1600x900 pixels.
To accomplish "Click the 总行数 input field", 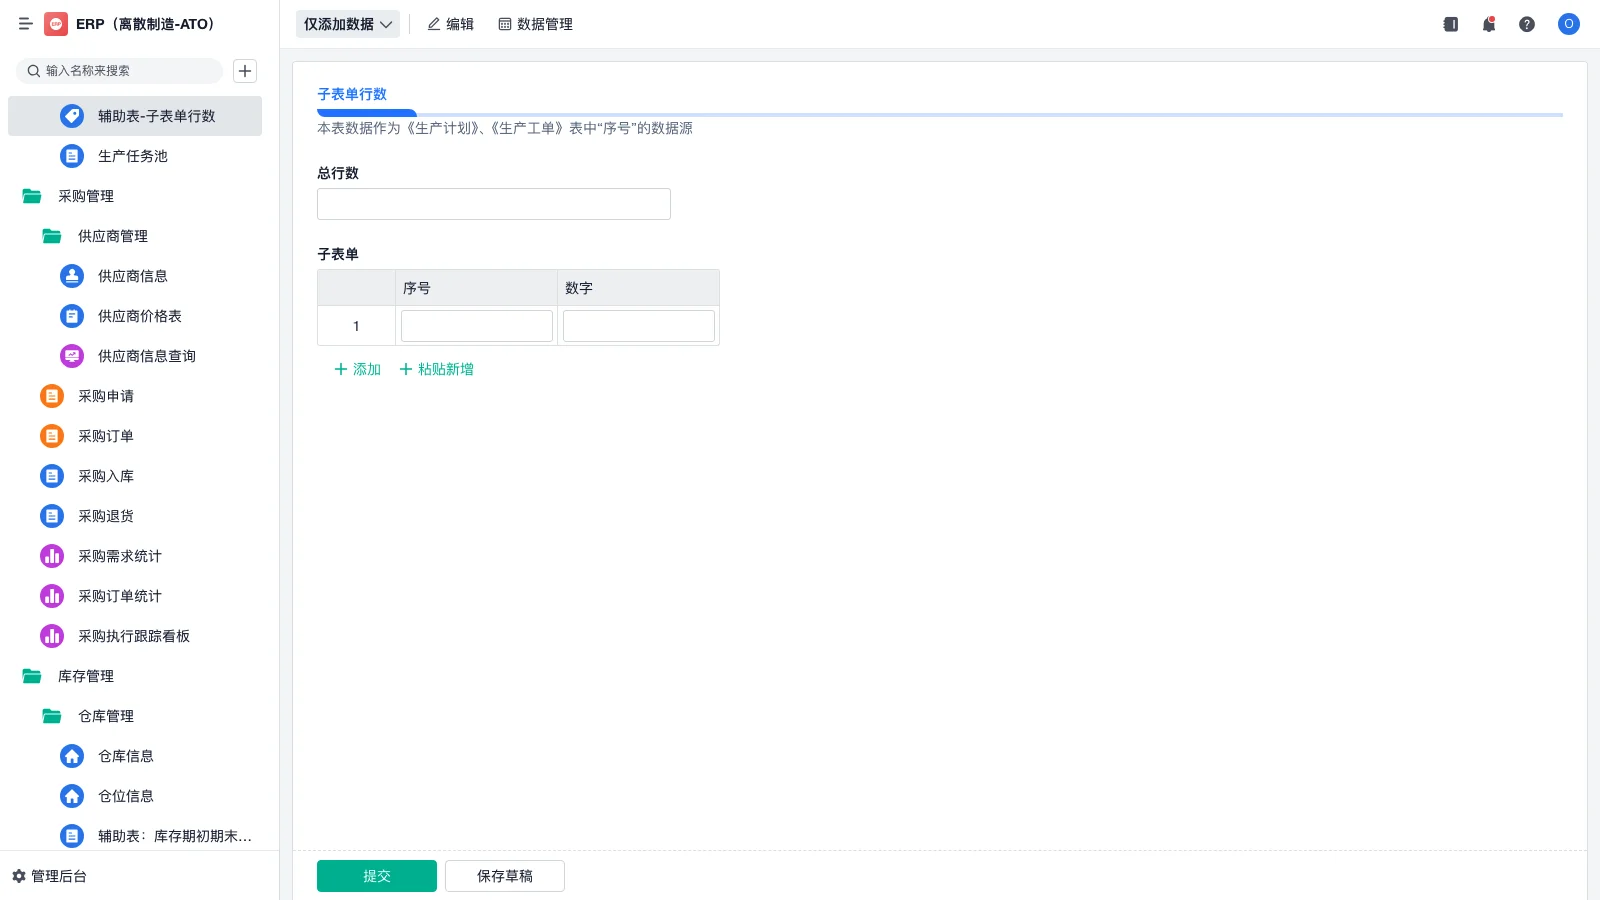I will point(493,204).
